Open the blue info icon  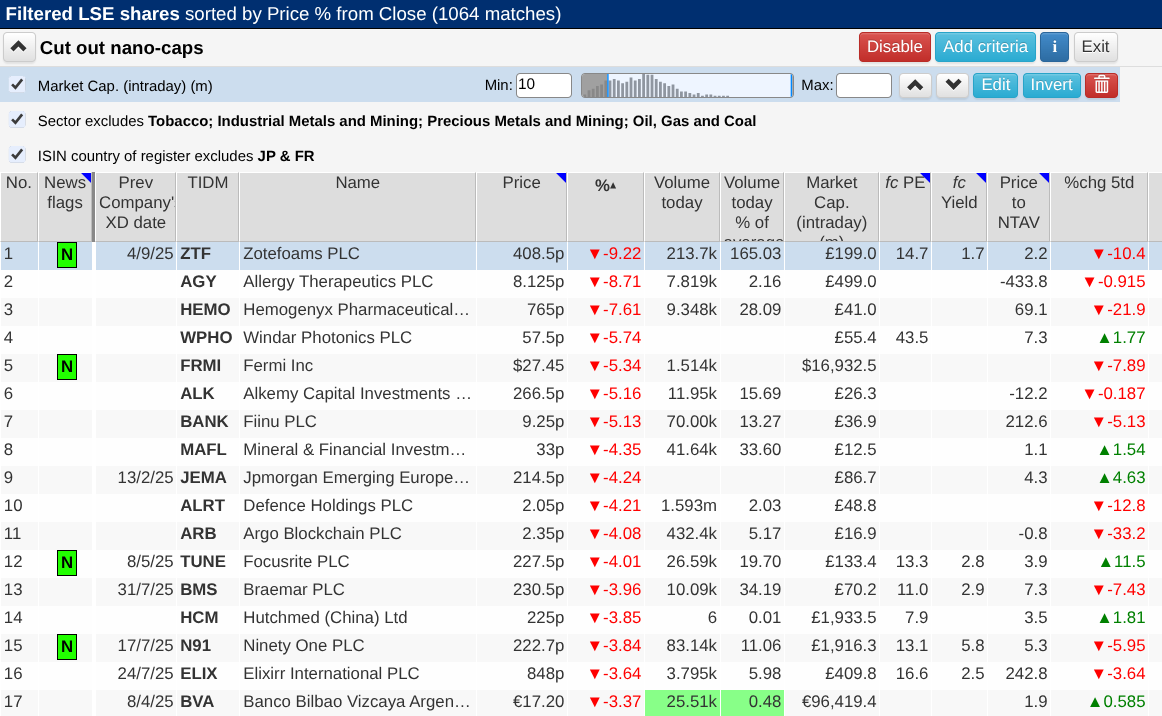1054,47
